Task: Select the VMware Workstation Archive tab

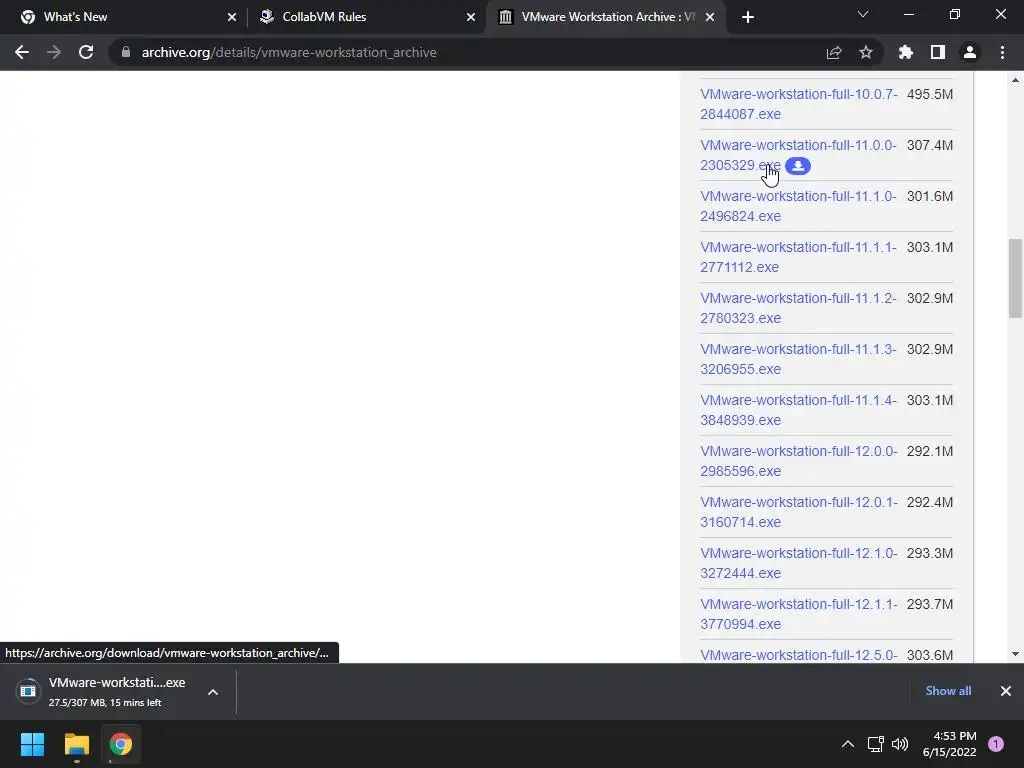Action: pyautogui.click(x=608, y=17)
